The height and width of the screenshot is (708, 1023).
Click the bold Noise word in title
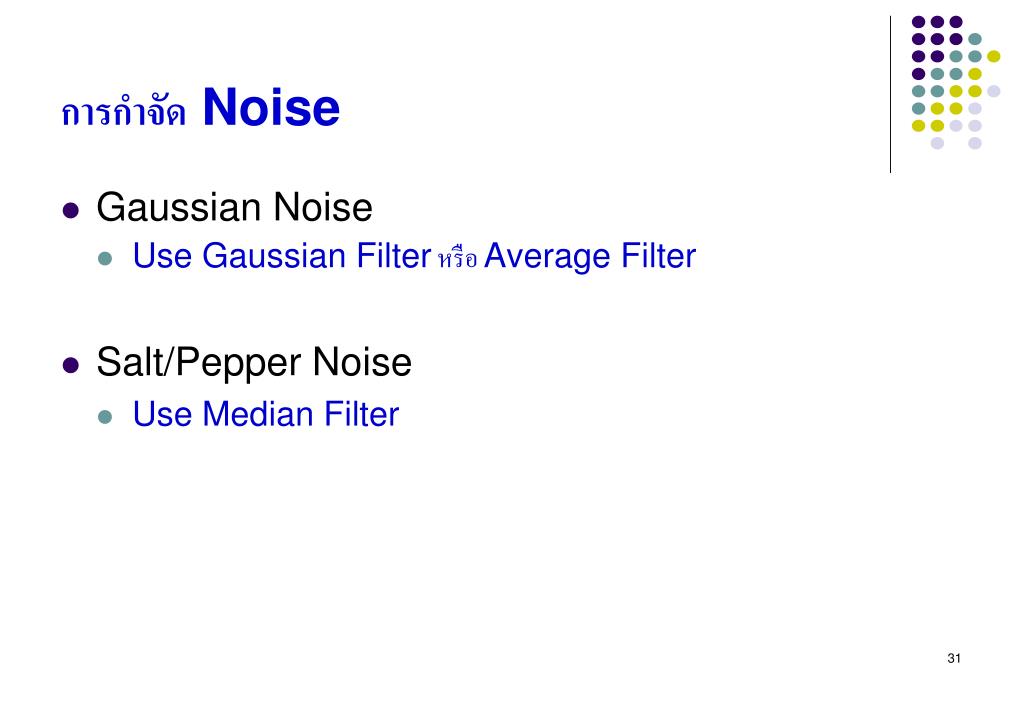point(271,107)
